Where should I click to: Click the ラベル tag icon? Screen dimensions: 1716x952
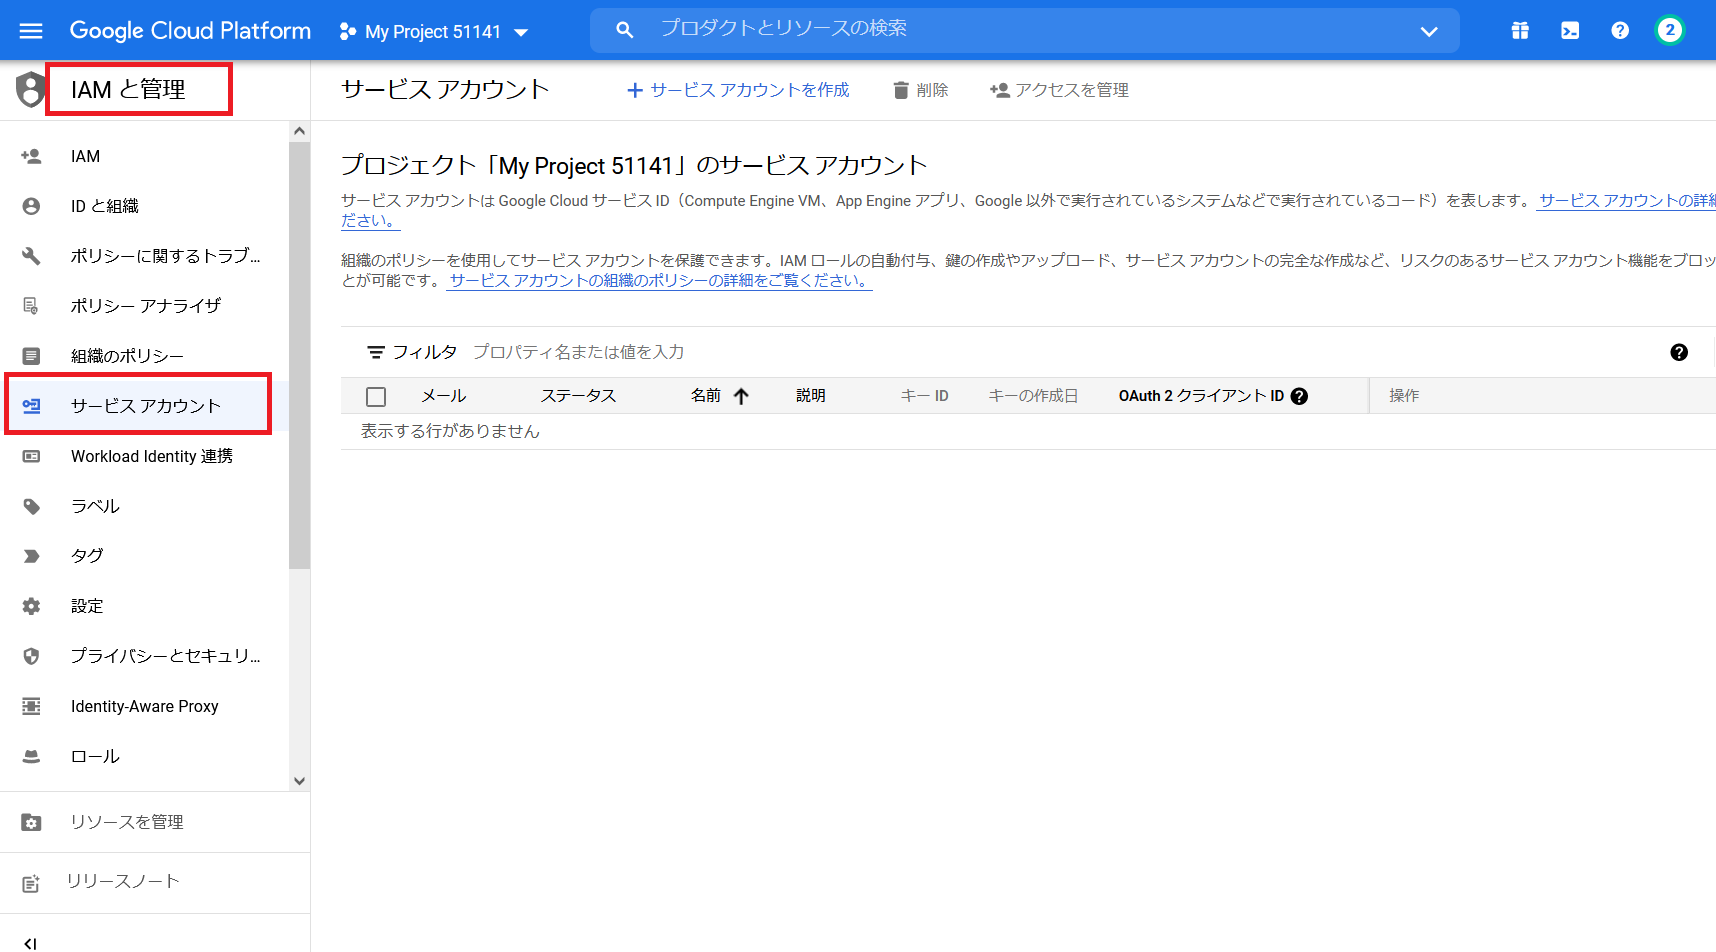pos(31,506)
